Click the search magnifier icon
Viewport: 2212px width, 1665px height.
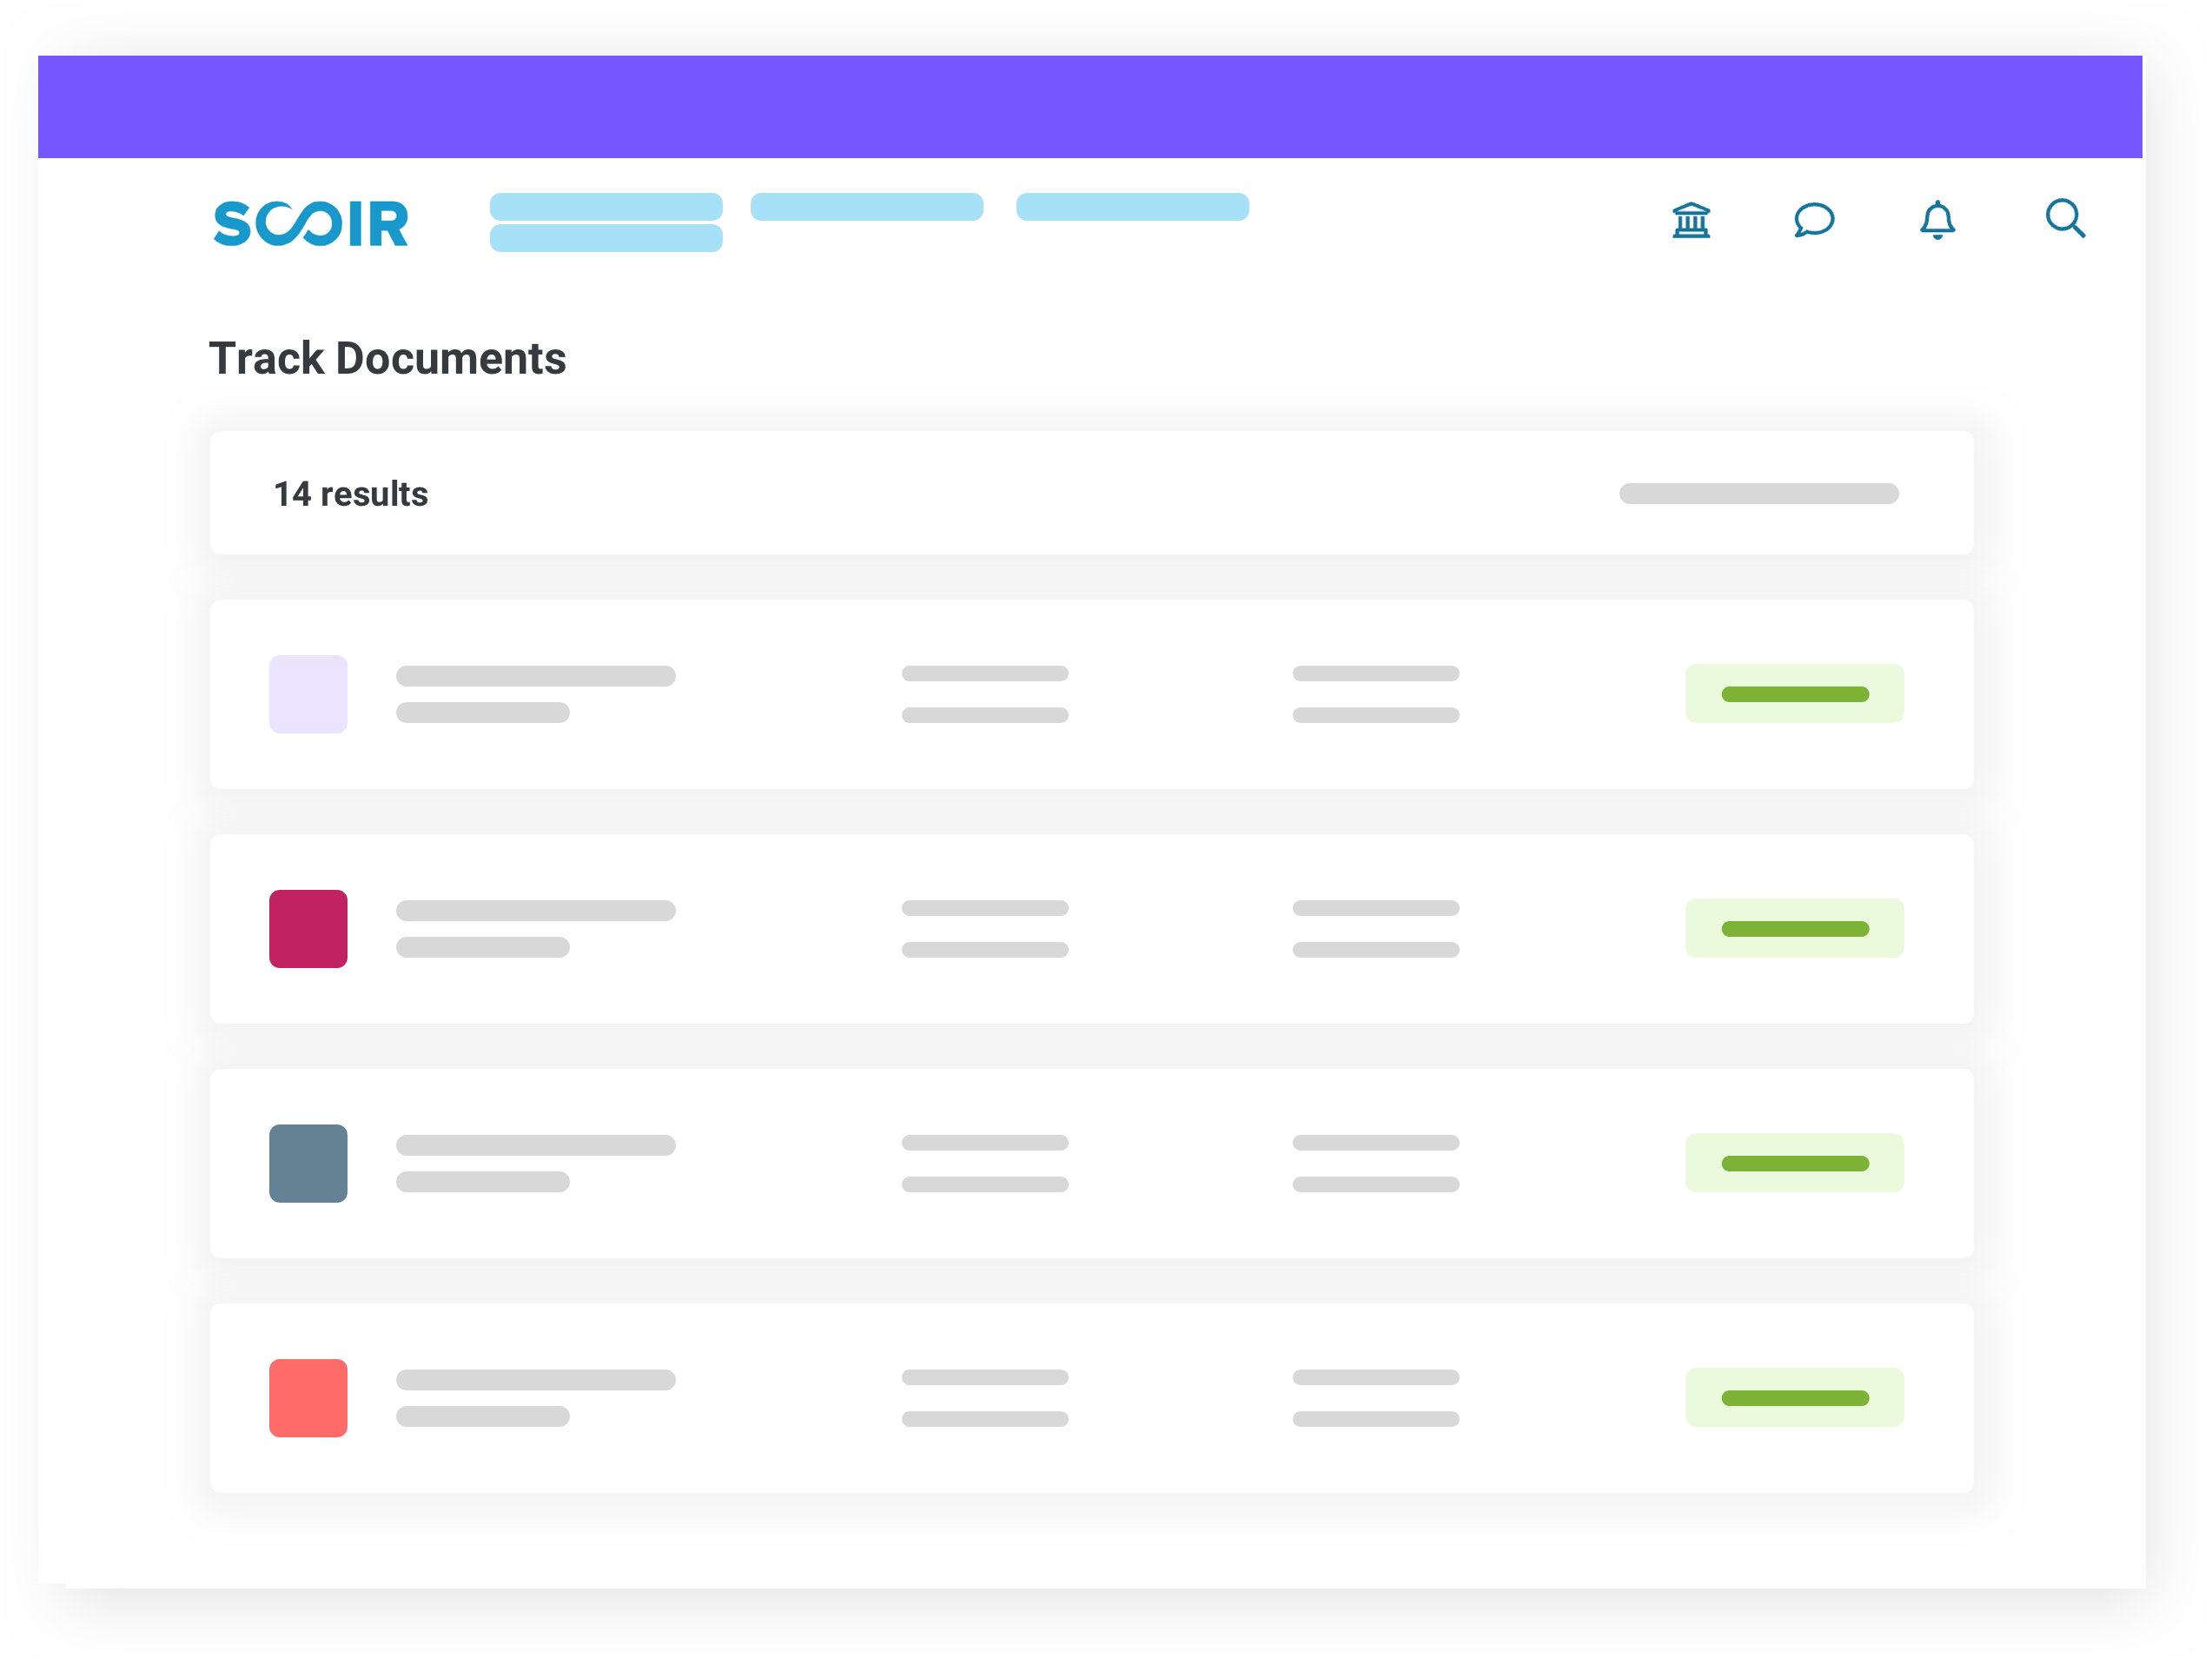pos(2065,219)
